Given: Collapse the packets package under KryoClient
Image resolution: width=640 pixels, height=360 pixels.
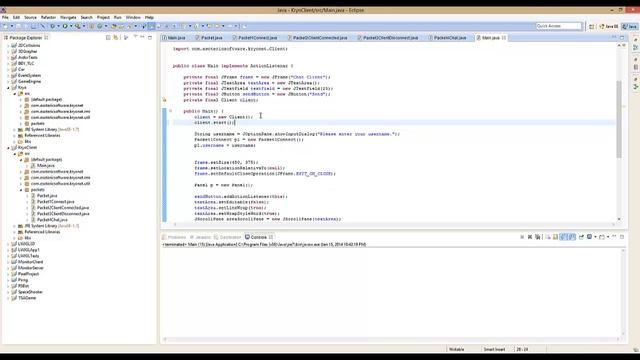Looking at the screenshot, I should (21, 190).
